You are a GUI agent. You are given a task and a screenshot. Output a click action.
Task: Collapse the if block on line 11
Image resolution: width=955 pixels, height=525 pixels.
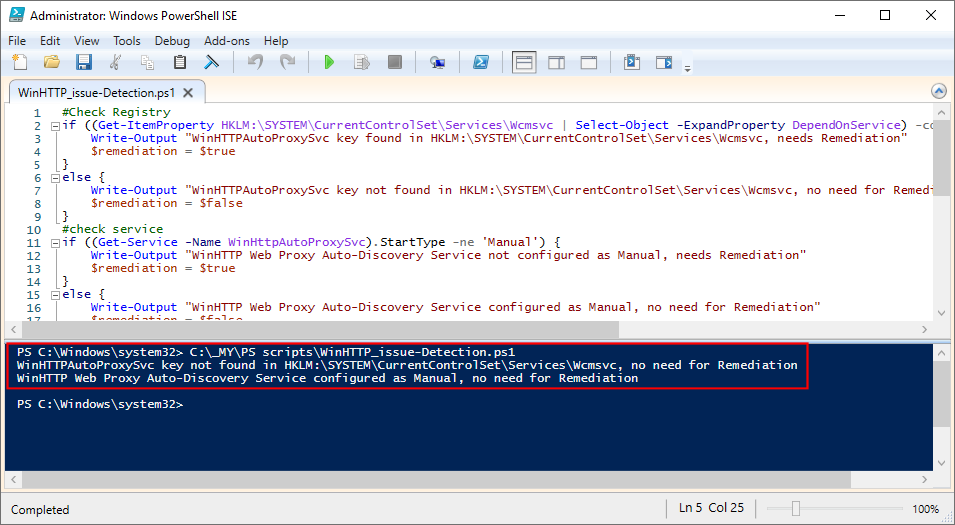click(54, 243)
